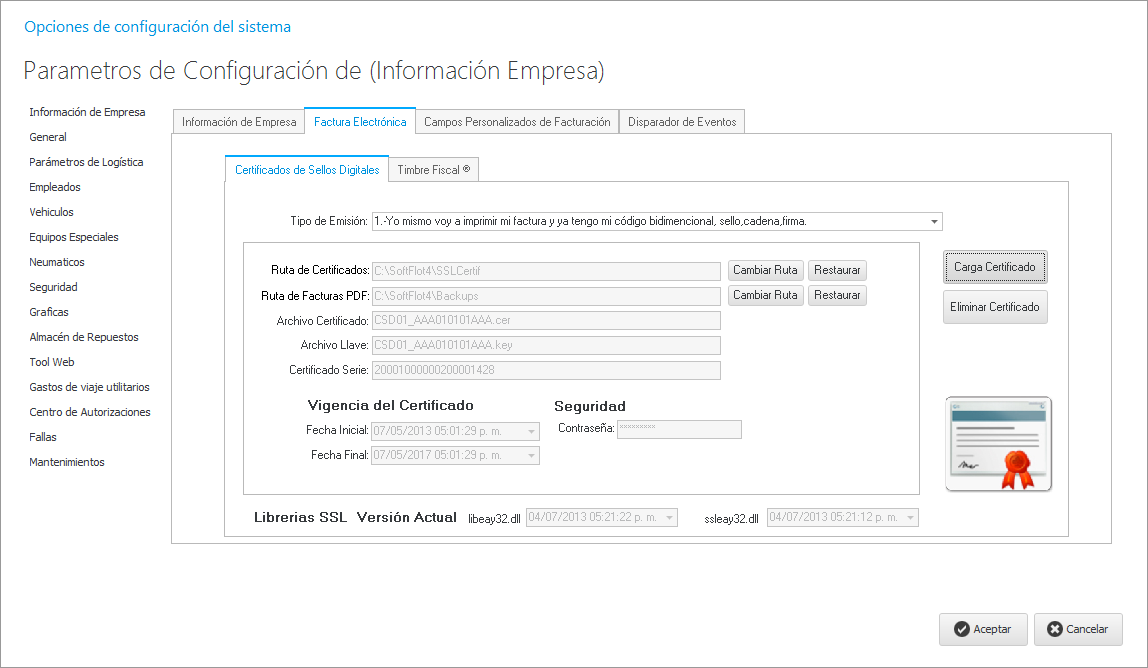Viewport: 1148px width, 668px height.
Task: Select the Timbre Fiscal tab
Action: coord(433,170)
